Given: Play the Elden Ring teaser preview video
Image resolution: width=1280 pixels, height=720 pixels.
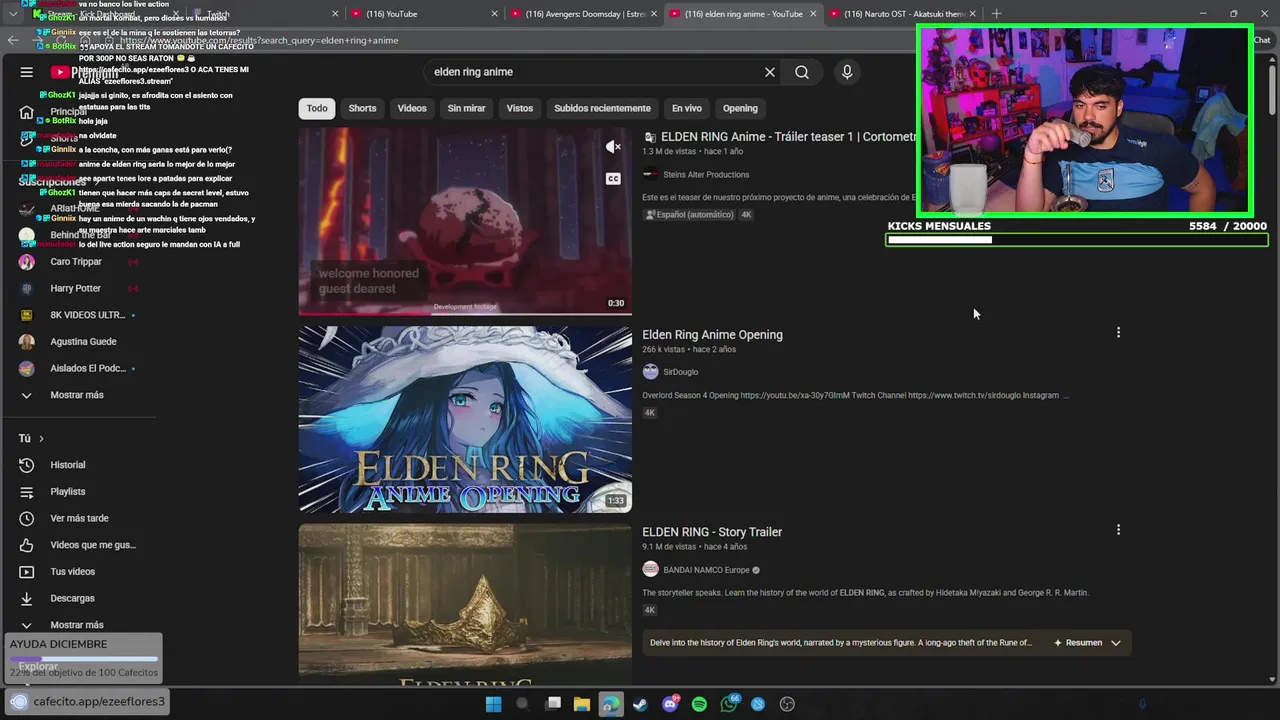Looking at the screenshot, I should coord(465,221).
